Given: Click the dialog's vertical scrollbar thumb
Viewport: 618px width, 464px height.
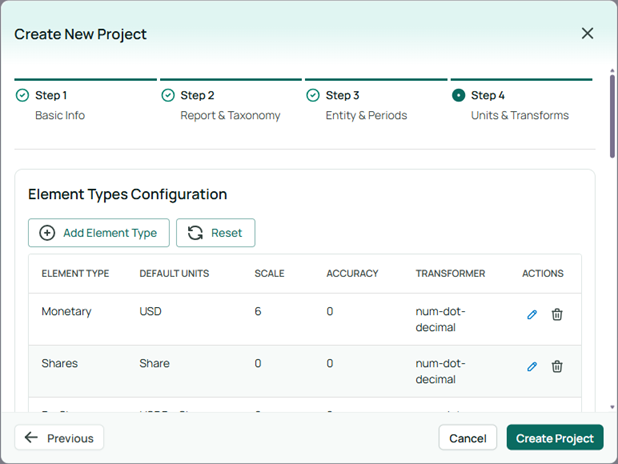Looking at the screenshot, I should [x=612, y=116].
